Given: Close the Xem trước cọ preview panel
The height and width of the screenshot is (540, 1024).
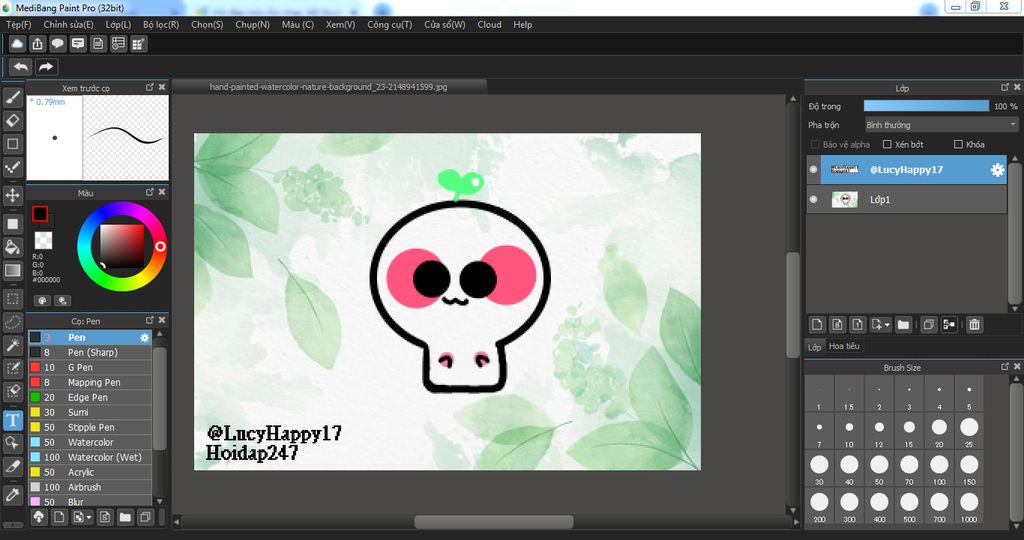Looking at the screenshot, I should pos(162,87).
